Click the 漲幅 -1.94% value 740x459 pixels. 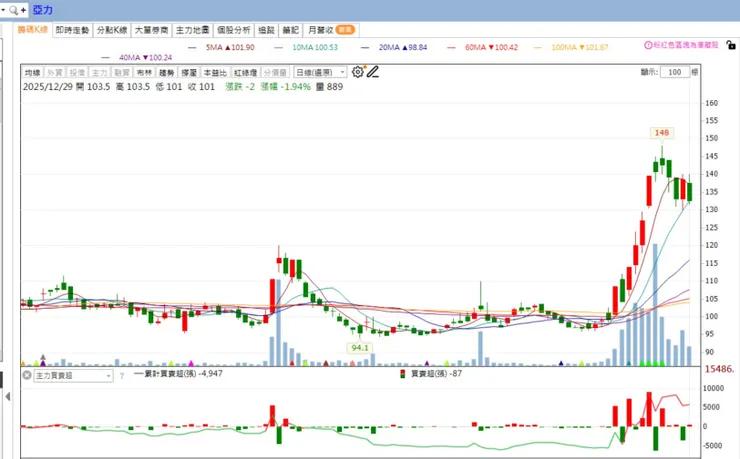(x=286, y=87)
